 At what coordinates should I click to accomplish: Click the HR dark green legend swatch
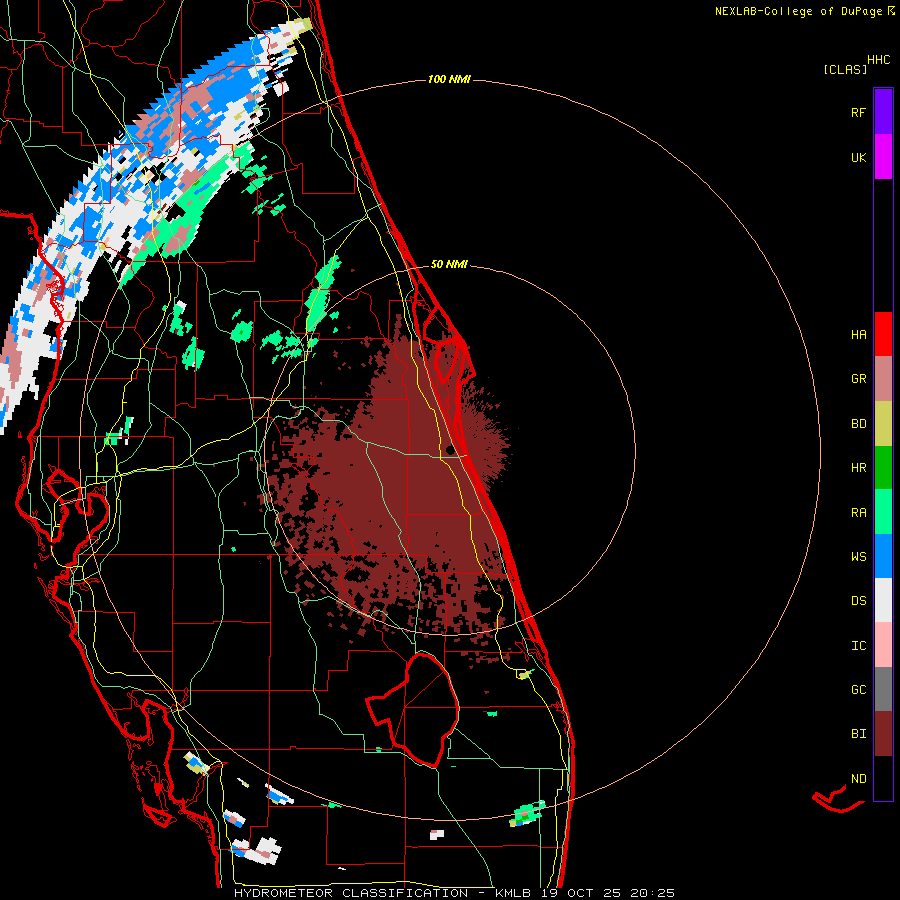tap(883, 467)
